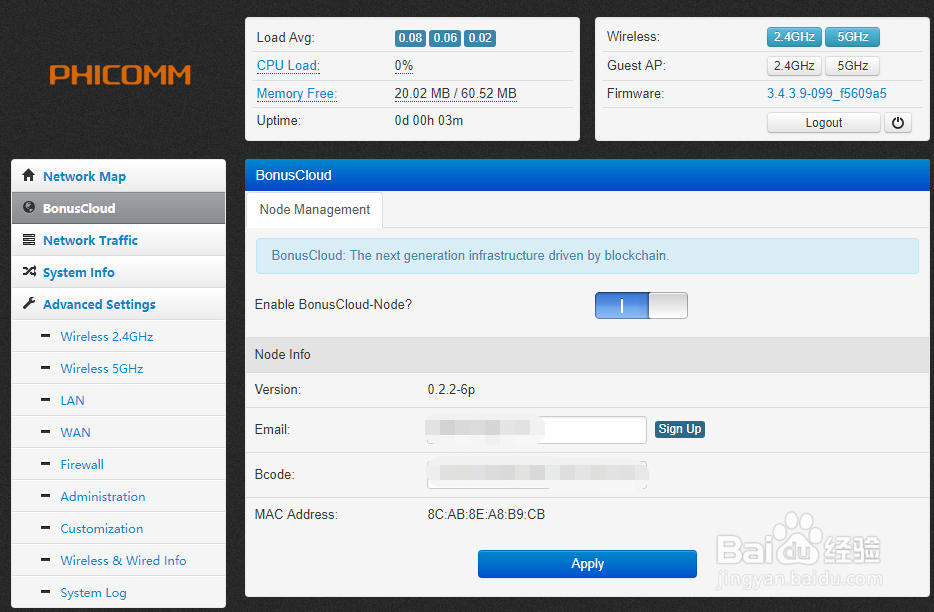
Task: Toggle Wireless 5GHz radio button
Action: 852,37
